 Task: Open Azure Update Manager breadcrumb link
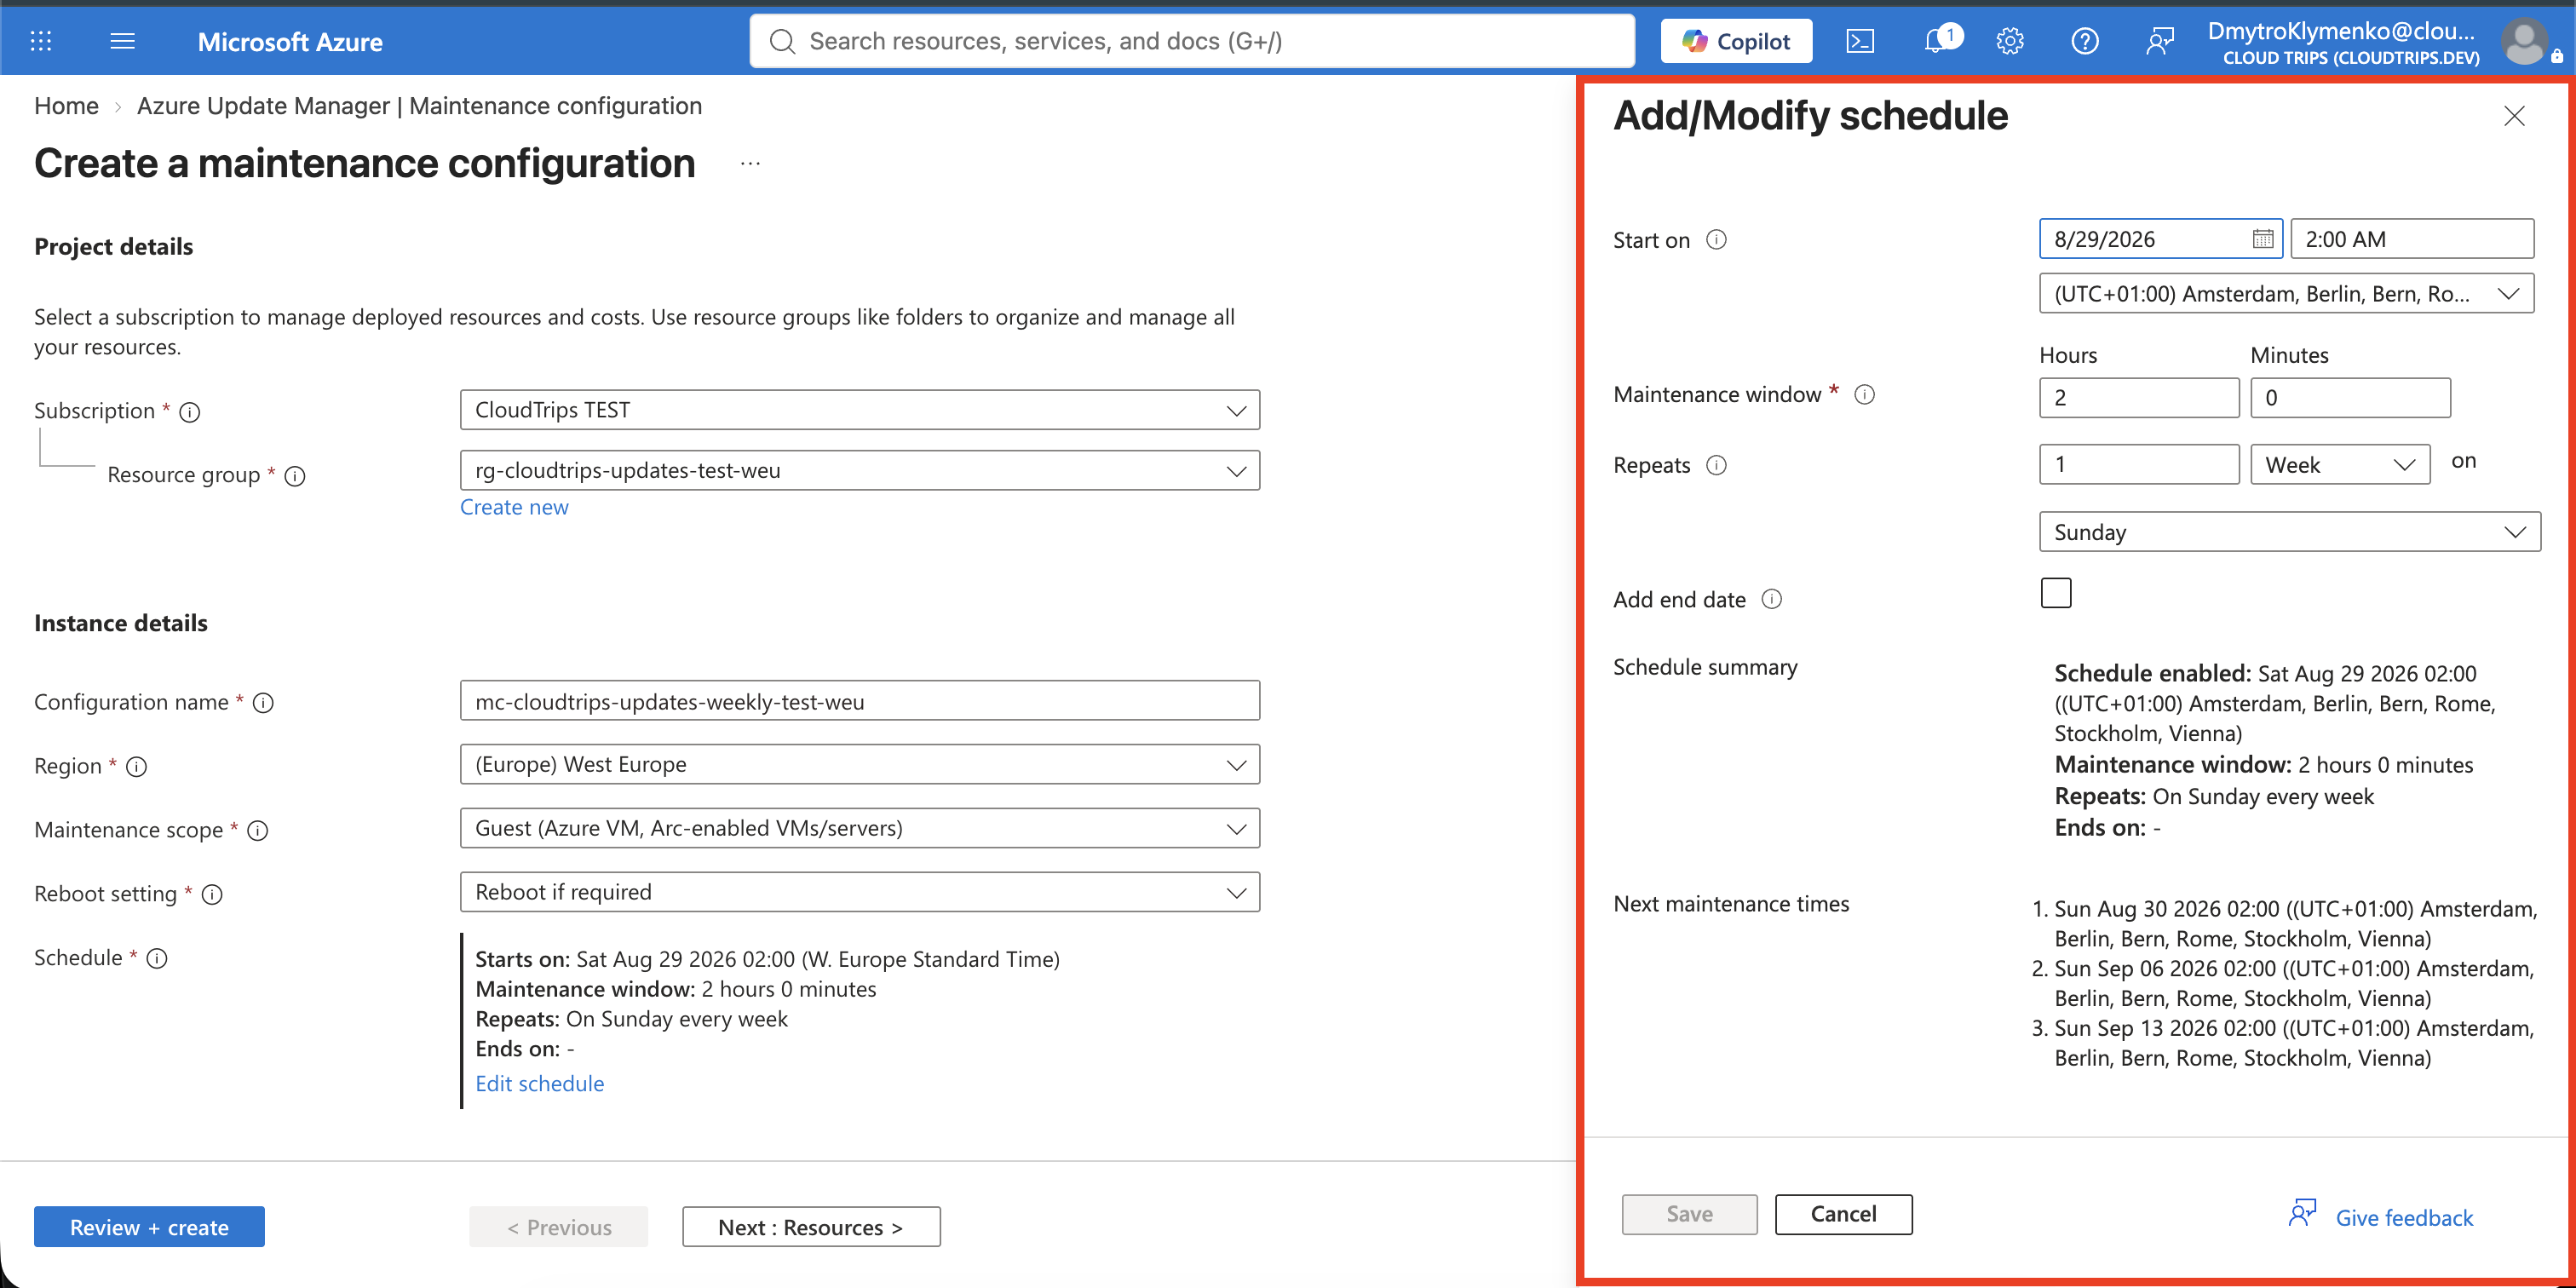pyautogui.click(x=419, y=106)
